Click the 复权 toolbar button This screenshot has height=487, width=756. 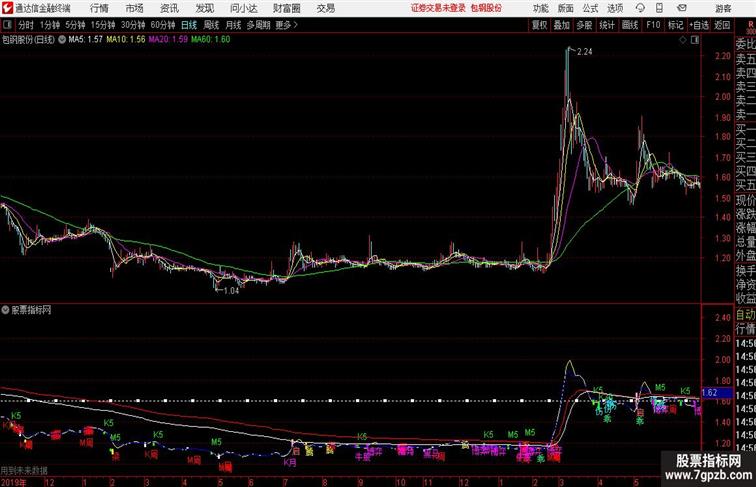[x=539, y=25]
